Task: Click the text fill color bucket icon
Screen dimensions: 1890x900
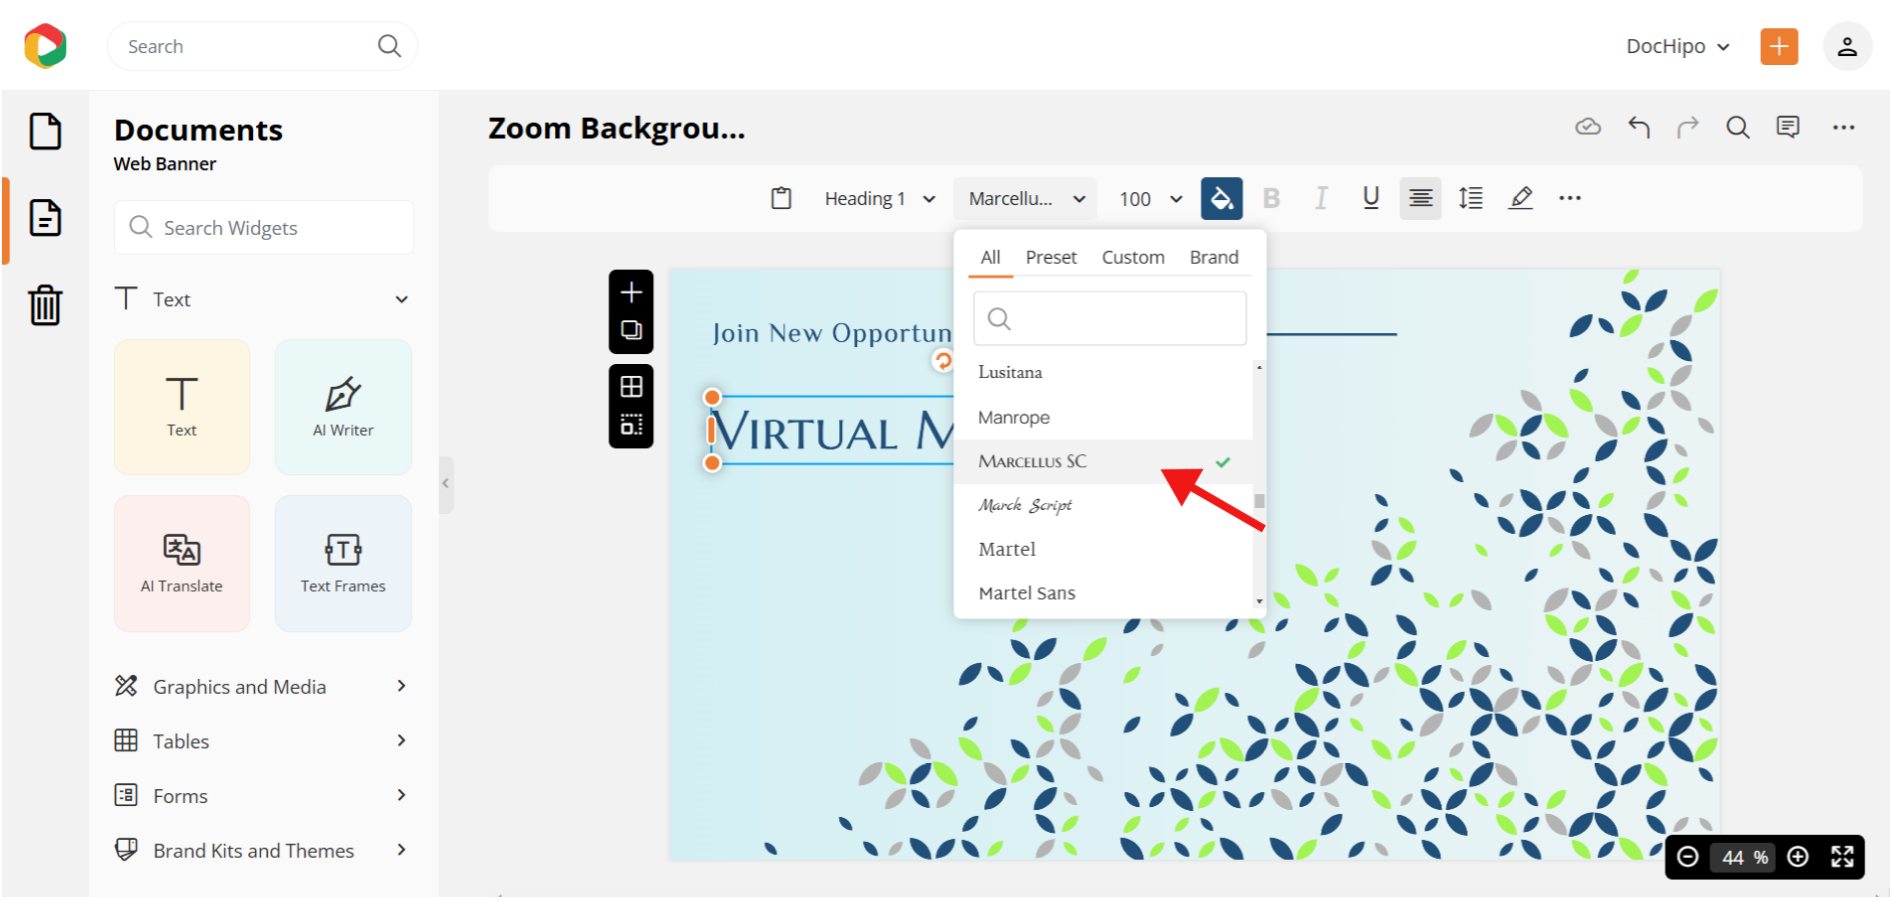Action: [1221, 198]
